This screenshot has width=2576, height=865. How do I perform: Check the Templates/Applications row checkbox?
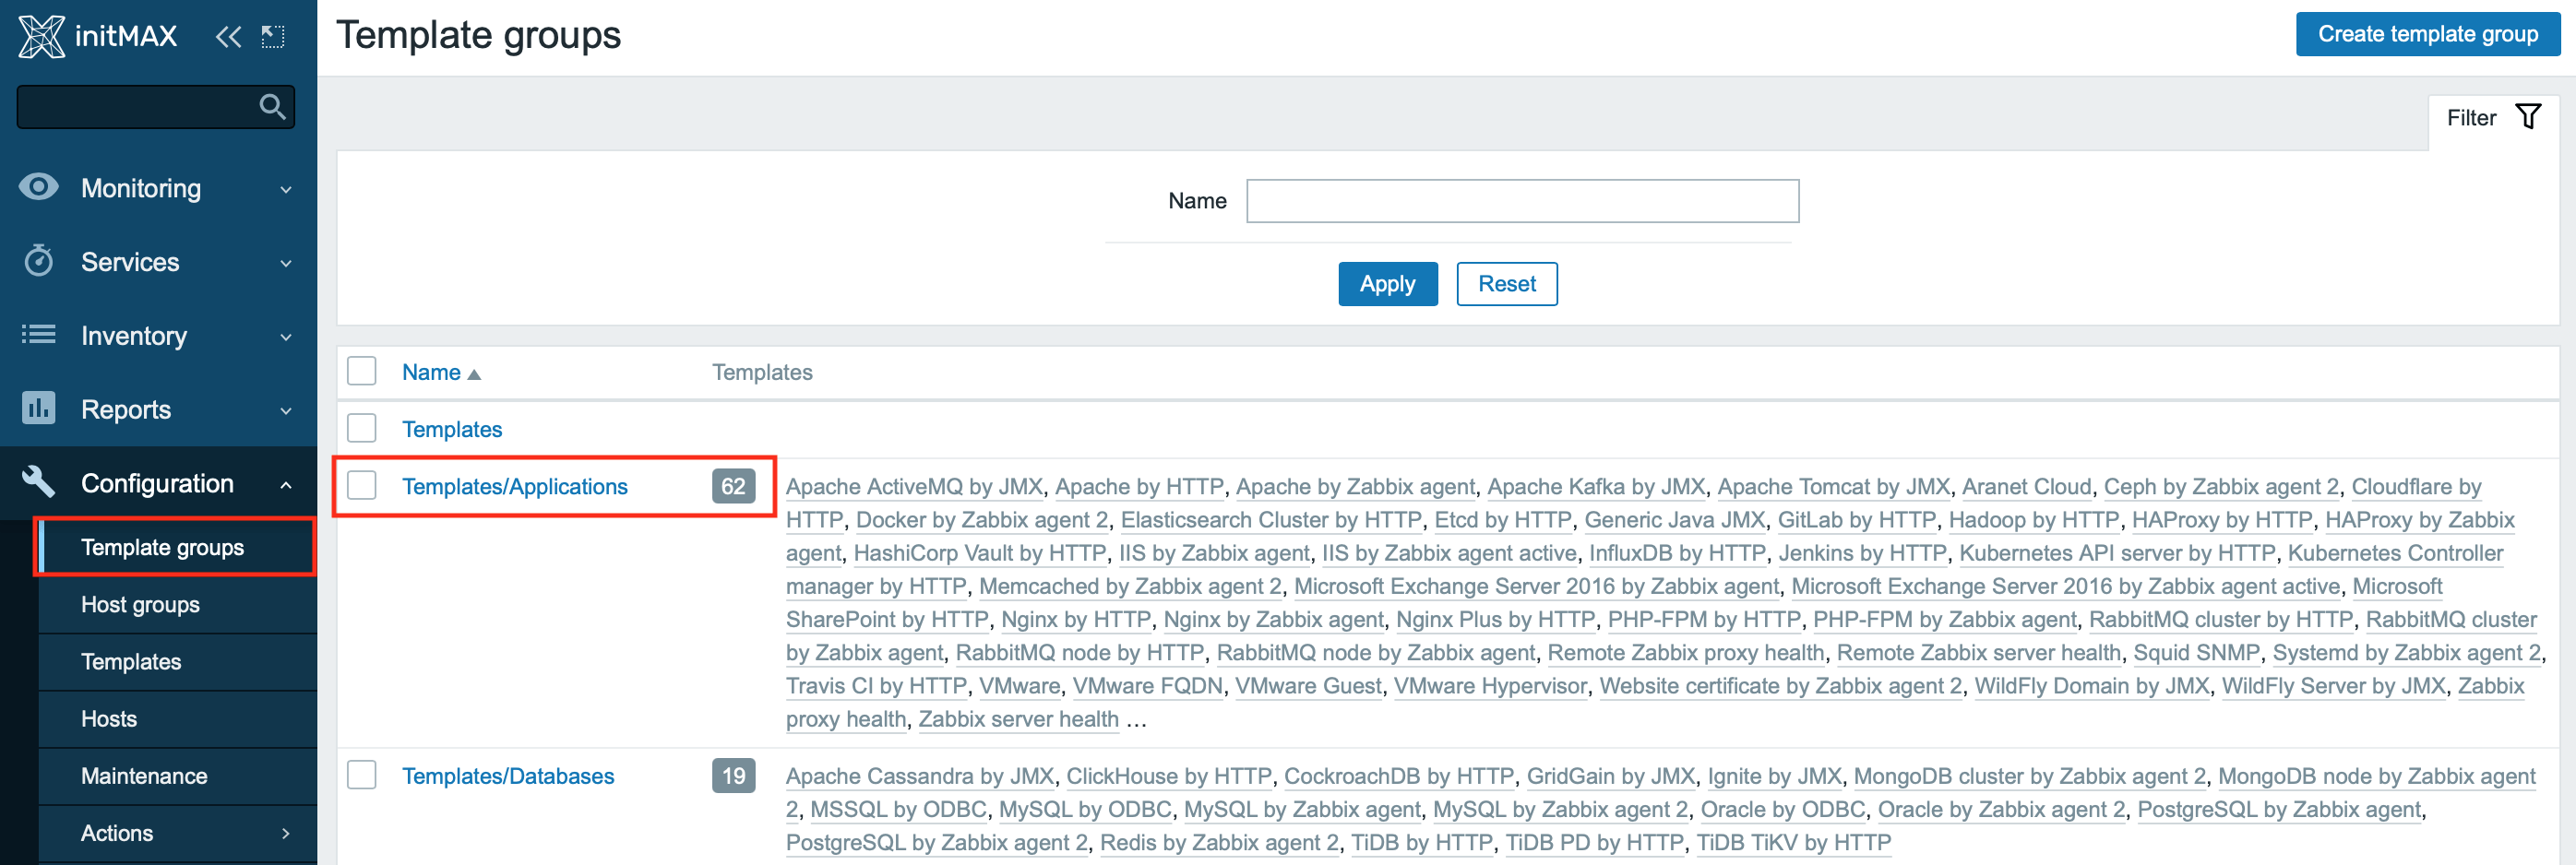coord(361,486)
